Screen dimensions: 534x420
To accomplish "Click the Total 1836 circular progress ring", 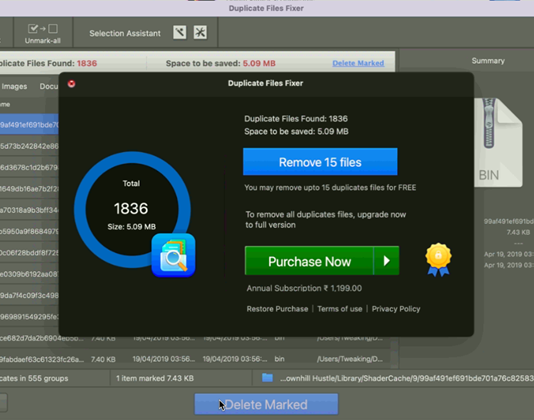I will (x=132, y=209).
